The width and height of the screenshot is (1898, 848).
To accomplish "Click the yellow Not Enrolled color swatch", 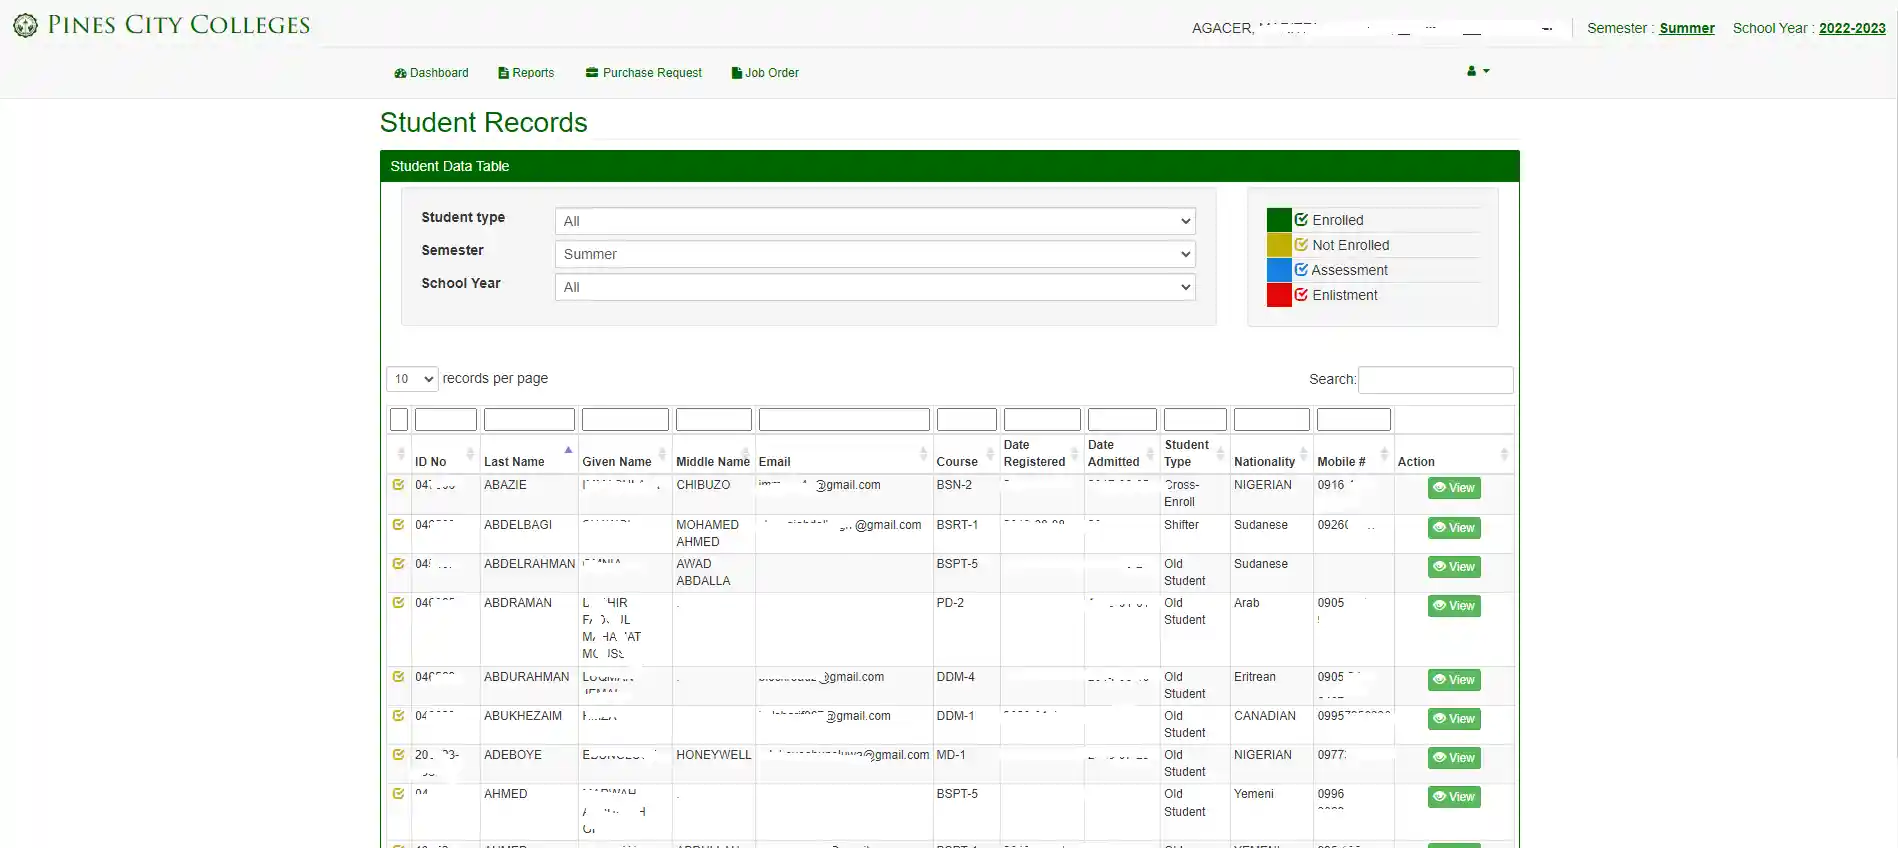I will [x=1279, y=245].
